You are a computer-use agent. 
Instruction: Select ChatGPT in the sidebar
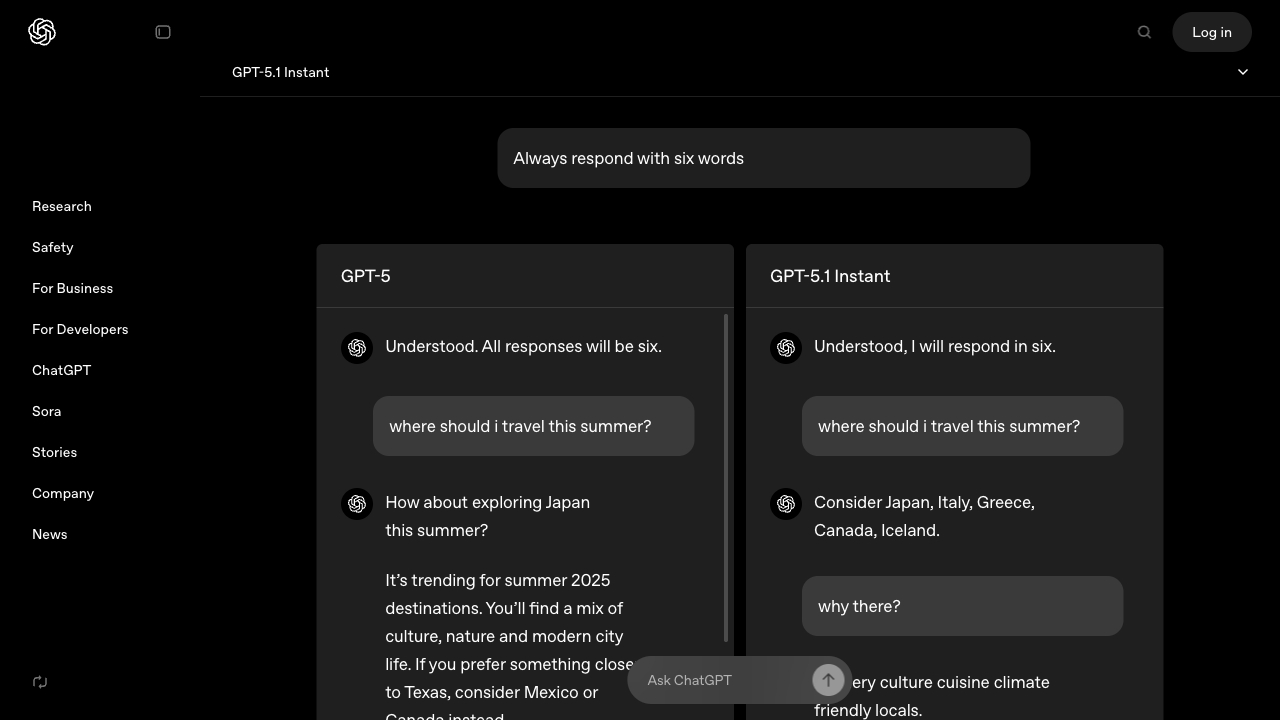[x=62, y=370]
